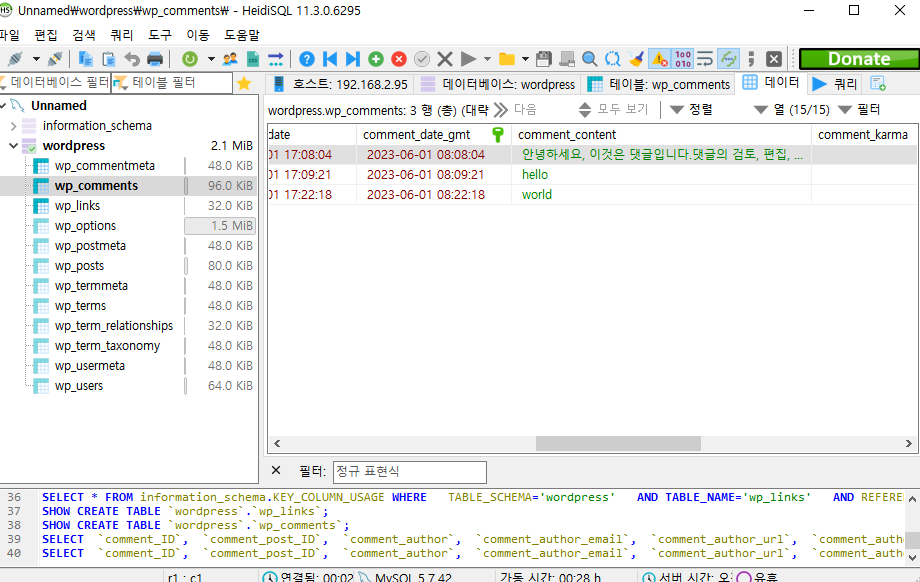
Task: Click the Cancel editing X icon
Action: click(x=445, y=59)
